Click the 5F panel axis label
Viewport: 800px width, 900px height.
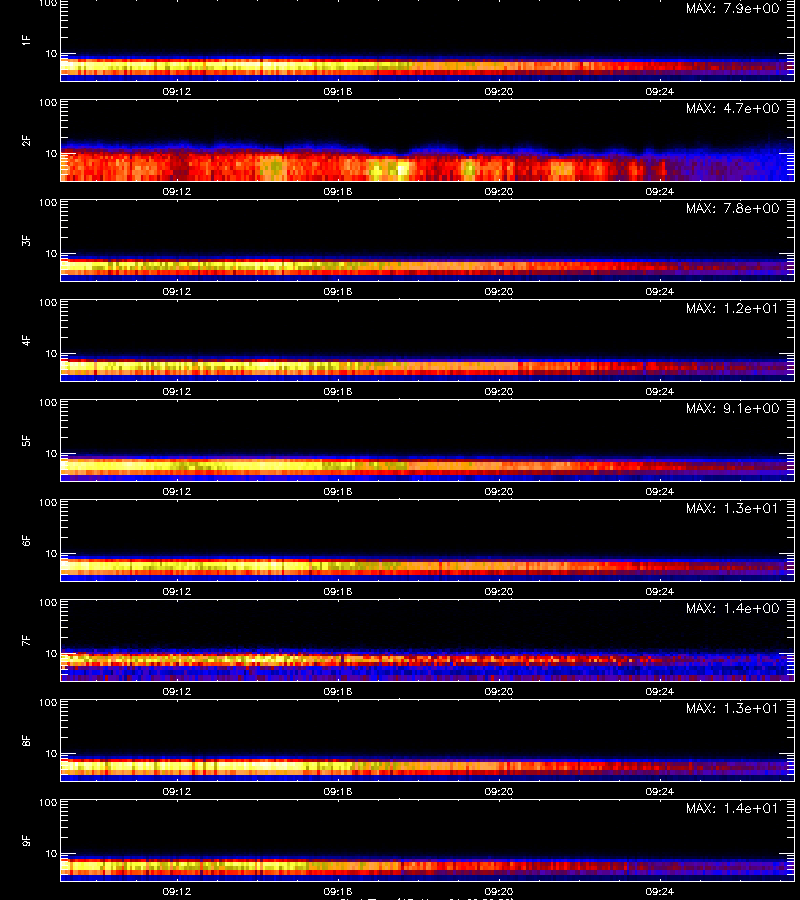[26, 440]
